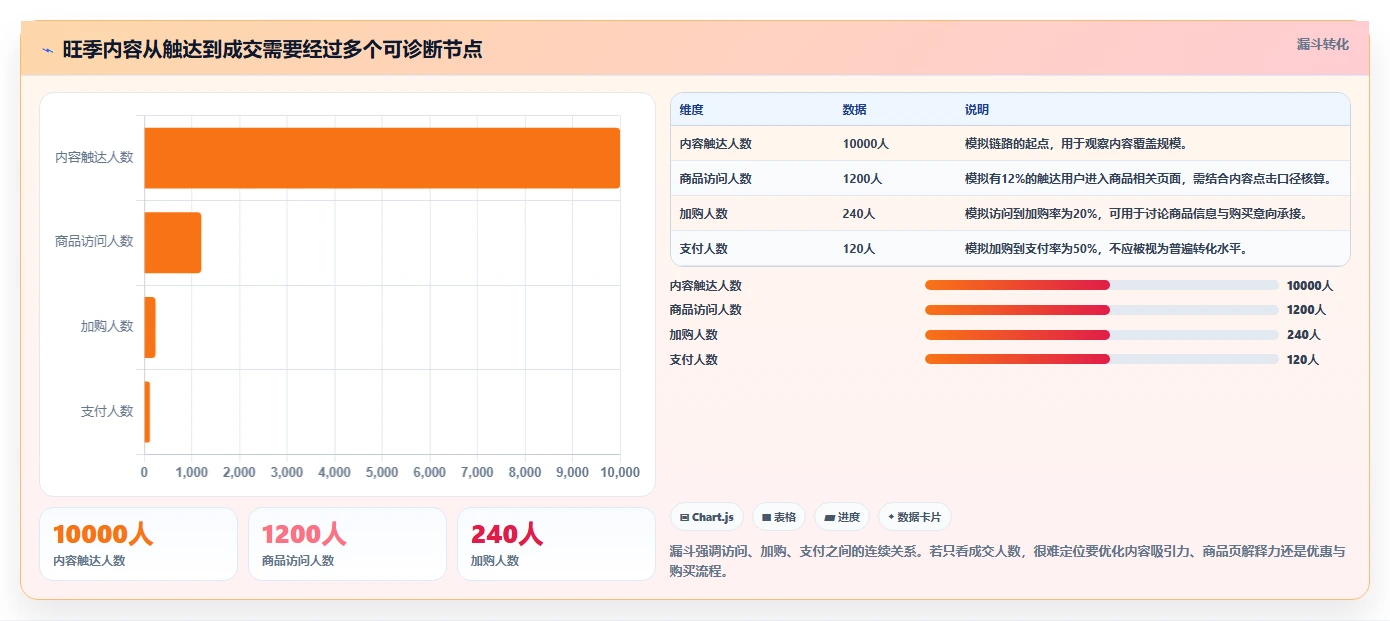The width and height of the screenshot is (1390, 621).
Task: Click the 内容触达人数 bar in the chart
Action: click(382, 157)
